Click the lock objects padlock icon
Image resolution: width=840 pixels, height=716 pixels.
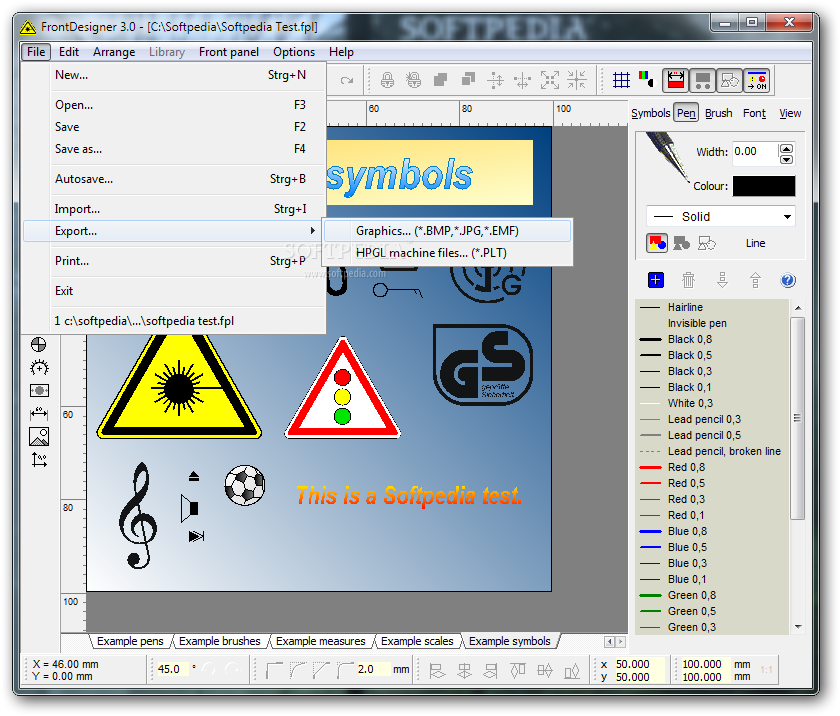[387, 80]
